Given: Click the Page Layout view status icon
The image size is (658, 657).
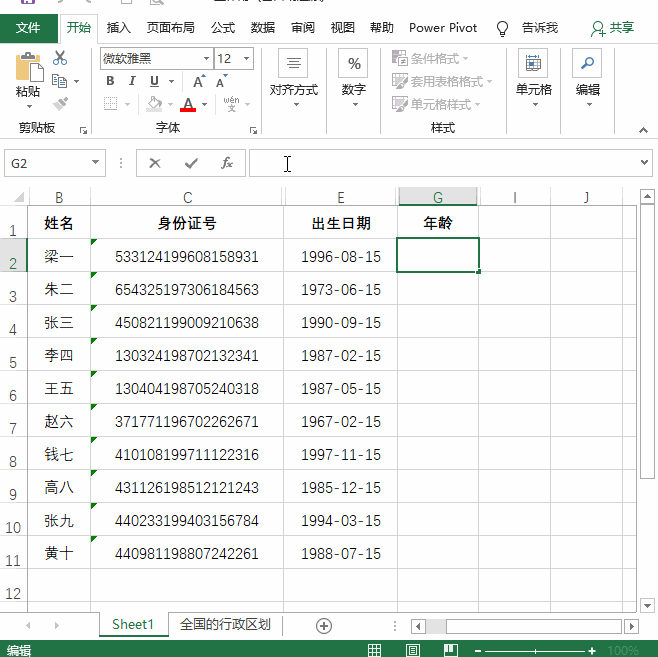Looking at the screenshot, I should [413, 650].
